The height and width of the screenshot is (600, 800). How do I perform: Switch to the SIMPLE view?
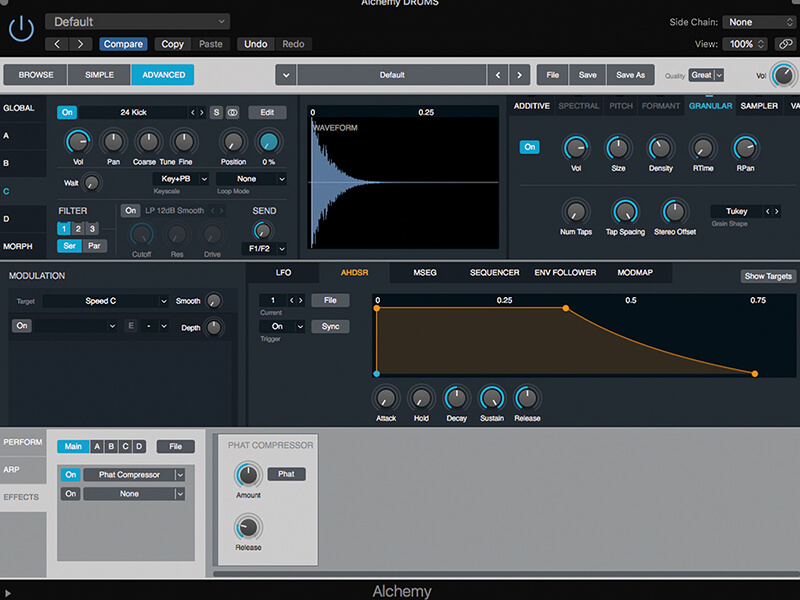click(x=99, y=75)
